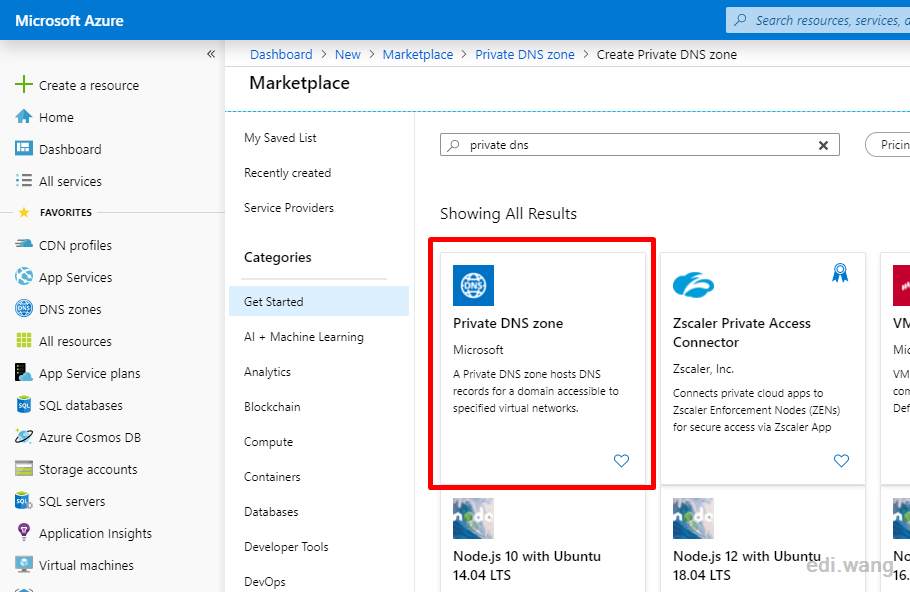The width and height of the screenshot is (910, 592).
Task: Go to Dashboard breadcrumb link
Action: click(281, 55)
